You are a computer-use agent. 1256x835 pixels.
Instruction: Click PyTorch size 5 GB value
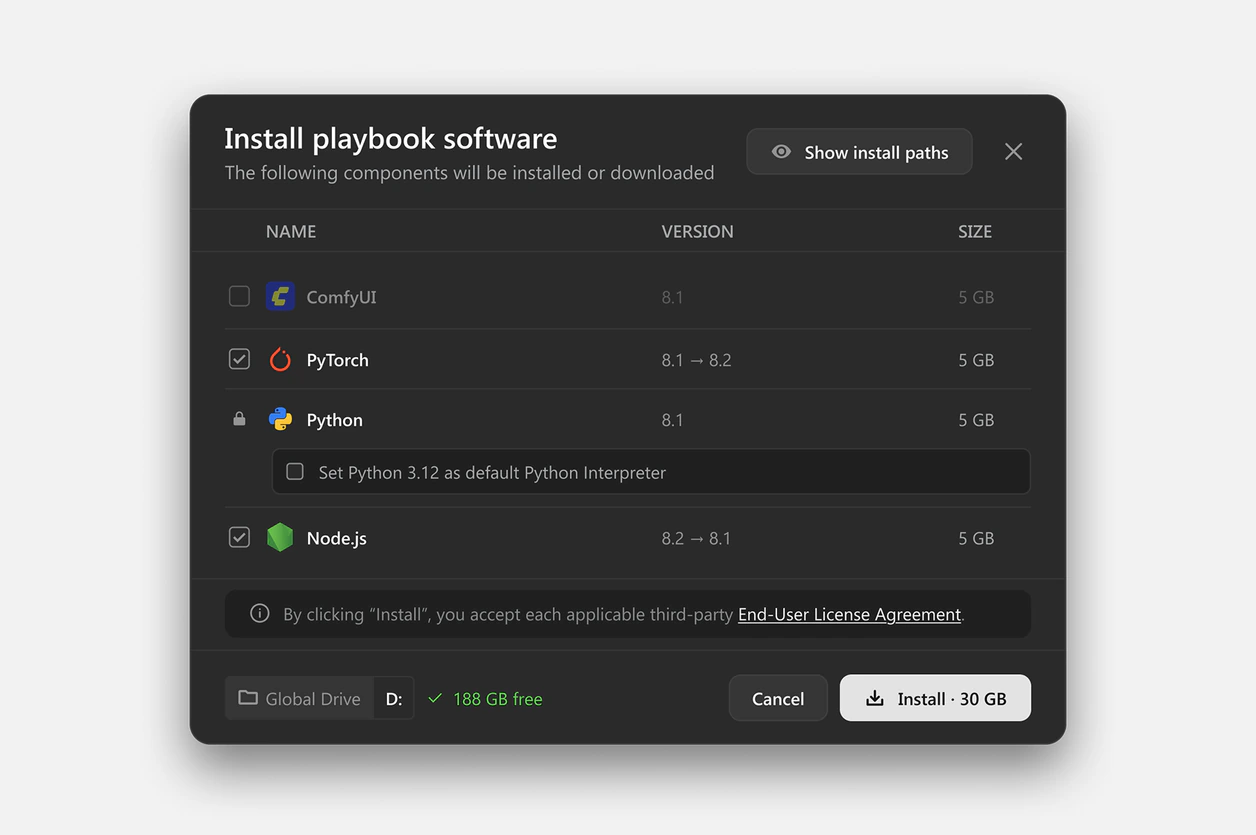tap(976, 360)
